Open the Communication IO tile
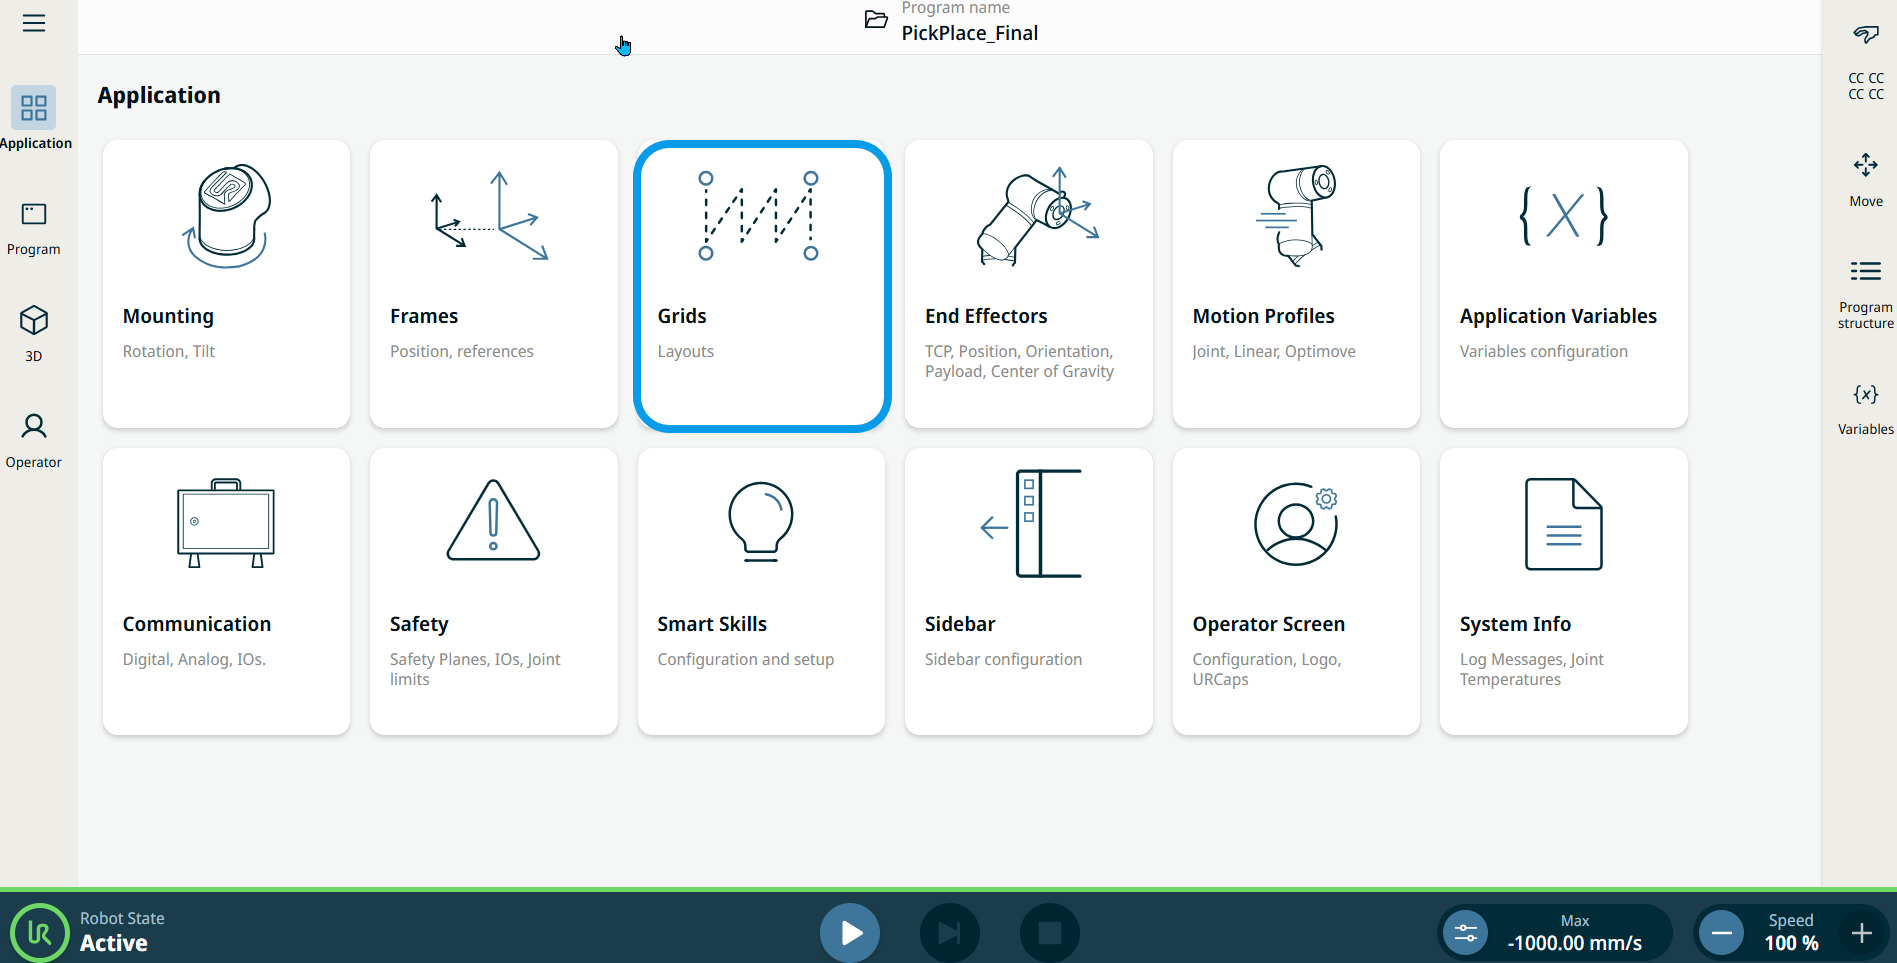Image resolution: width=1897 pixels, height=963 pixels. (226, 591)
